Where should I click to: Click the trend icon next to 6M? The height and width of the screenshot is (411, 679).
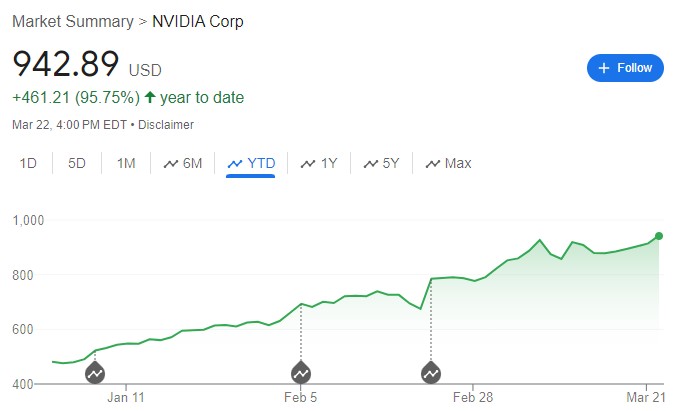[171, 163]
